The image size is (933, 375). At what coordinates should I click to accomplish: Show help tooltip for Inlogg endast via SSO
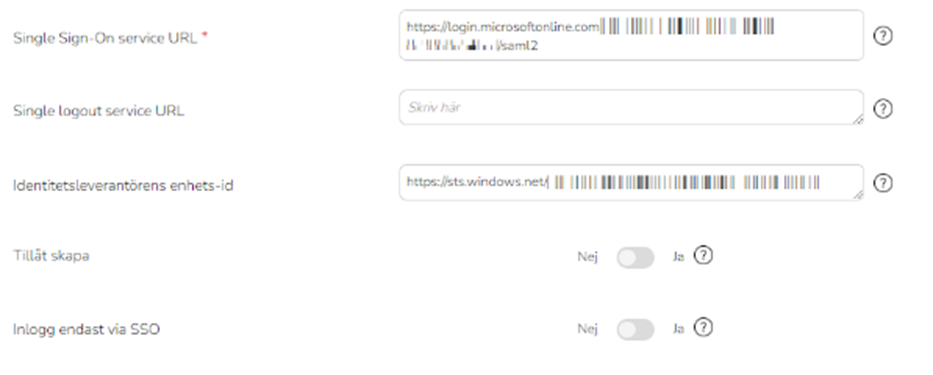[x=703, y=327]
